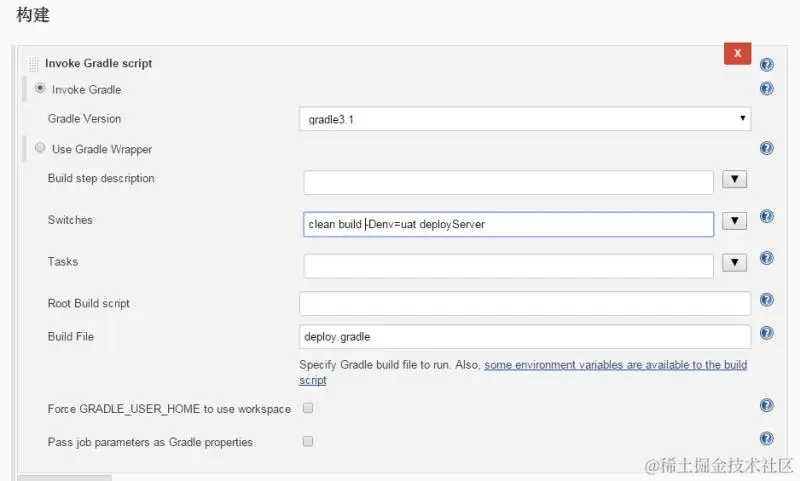Open help for Pass job parameters option
The height and width of the screenshot is (481, 800).
coord(767,438)
